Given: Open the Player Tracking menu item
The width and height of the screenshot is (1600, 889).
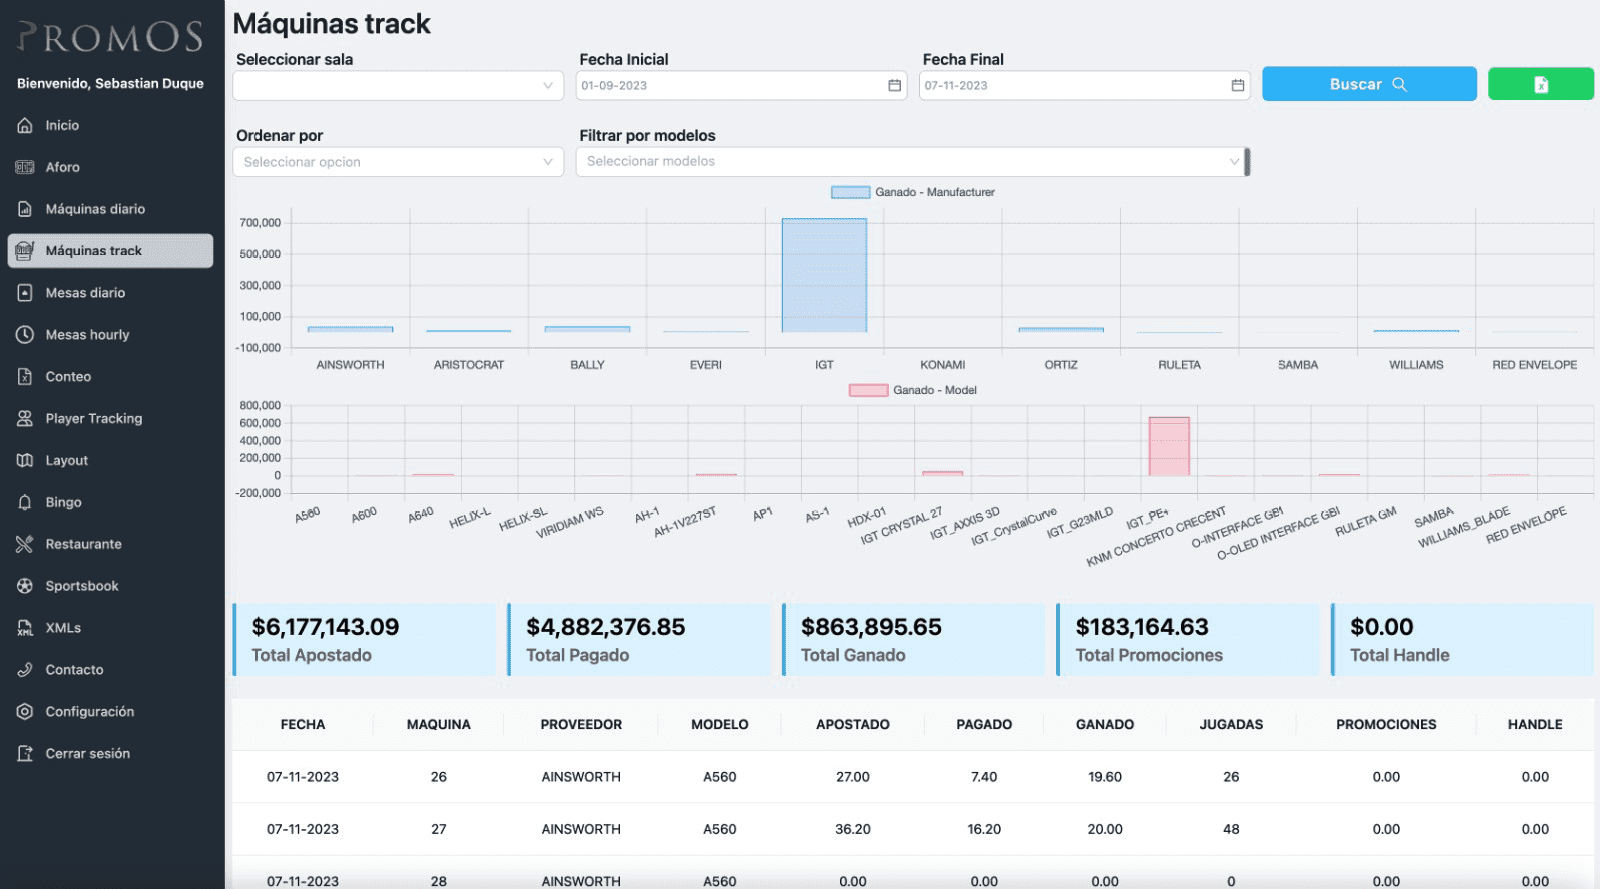Looking at the screenshot, I should point(93,419).
